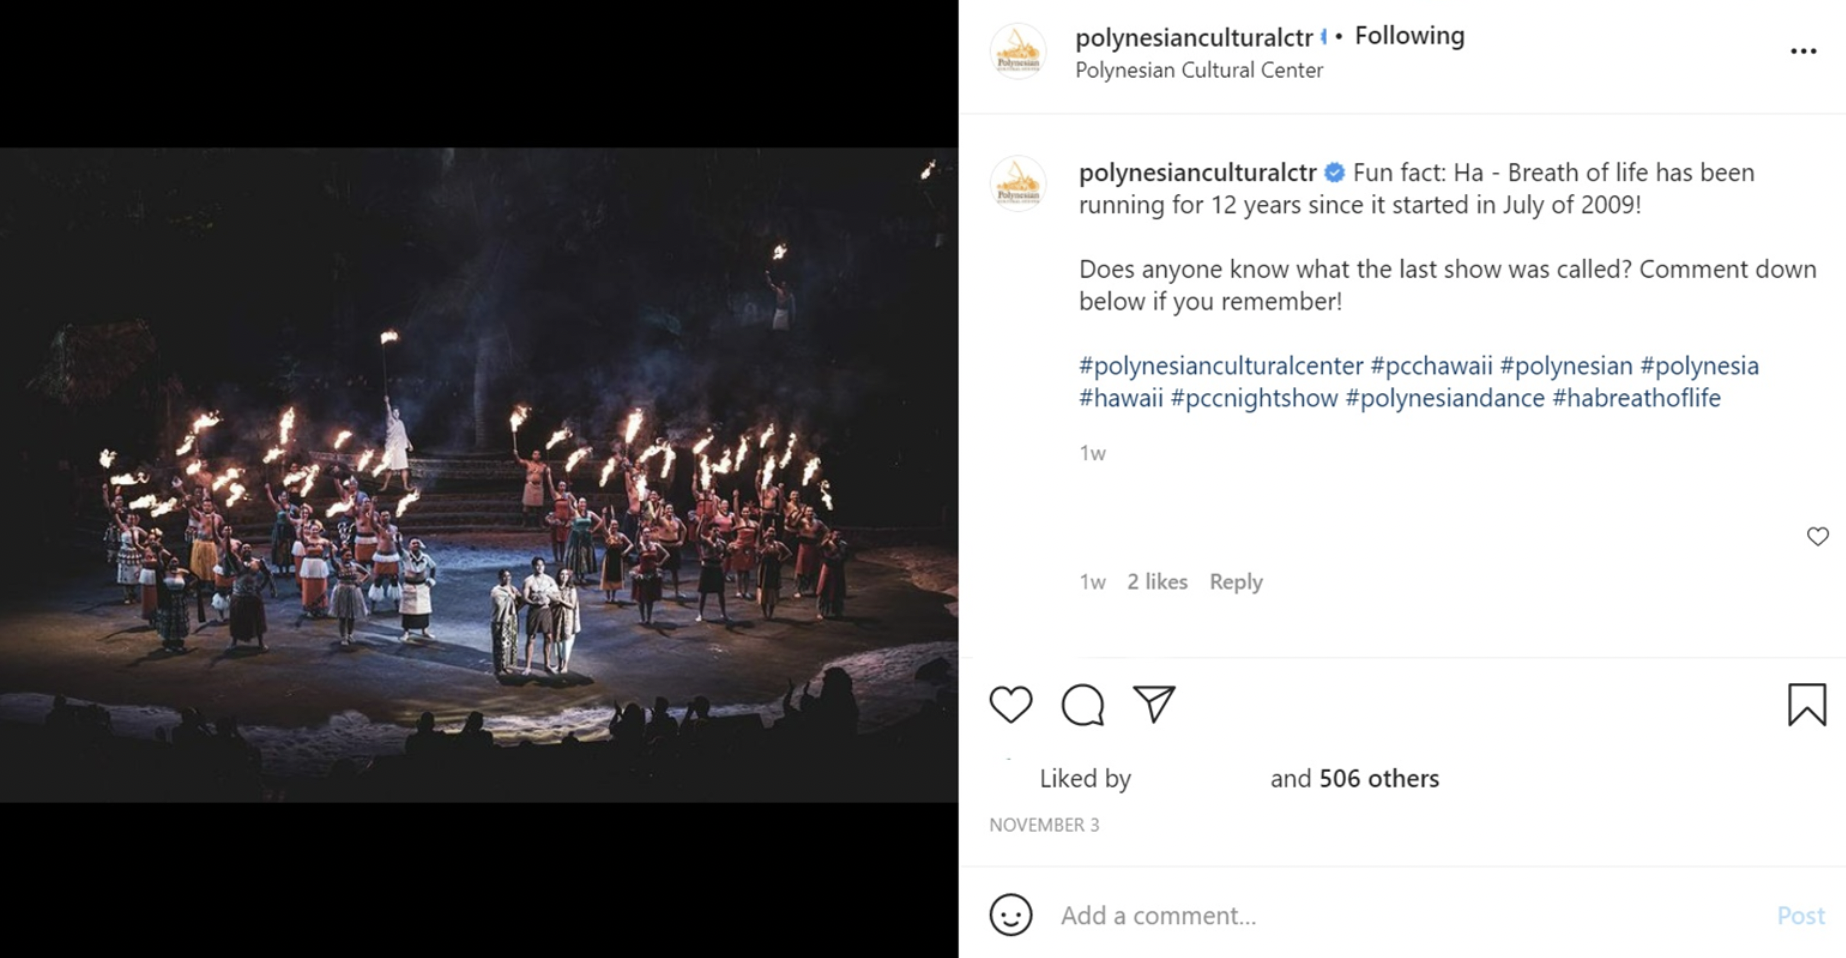Open the post options with the three-dot menu

click(x=1806, y=49)
